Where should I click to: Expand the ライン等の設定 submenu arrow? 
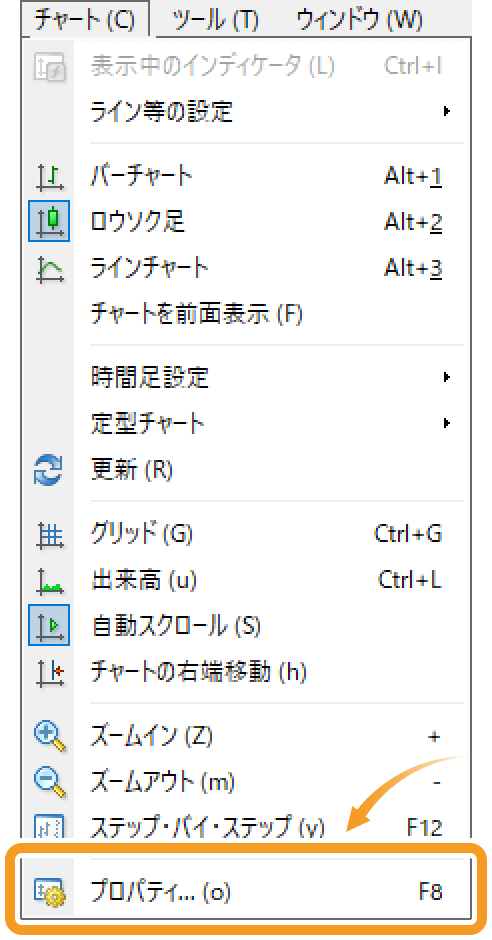click(446, 111)
